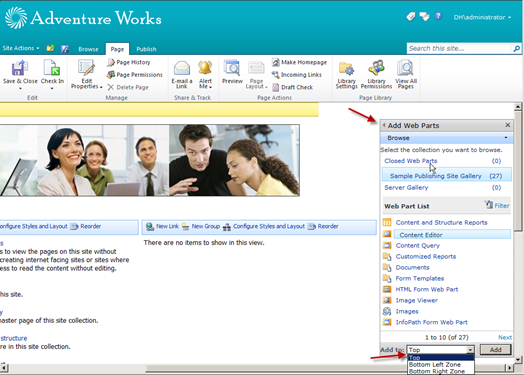The width and height of the screenshot is (524, 375).
Task: Click the Next link in web part list
Action: pos(505,337)
